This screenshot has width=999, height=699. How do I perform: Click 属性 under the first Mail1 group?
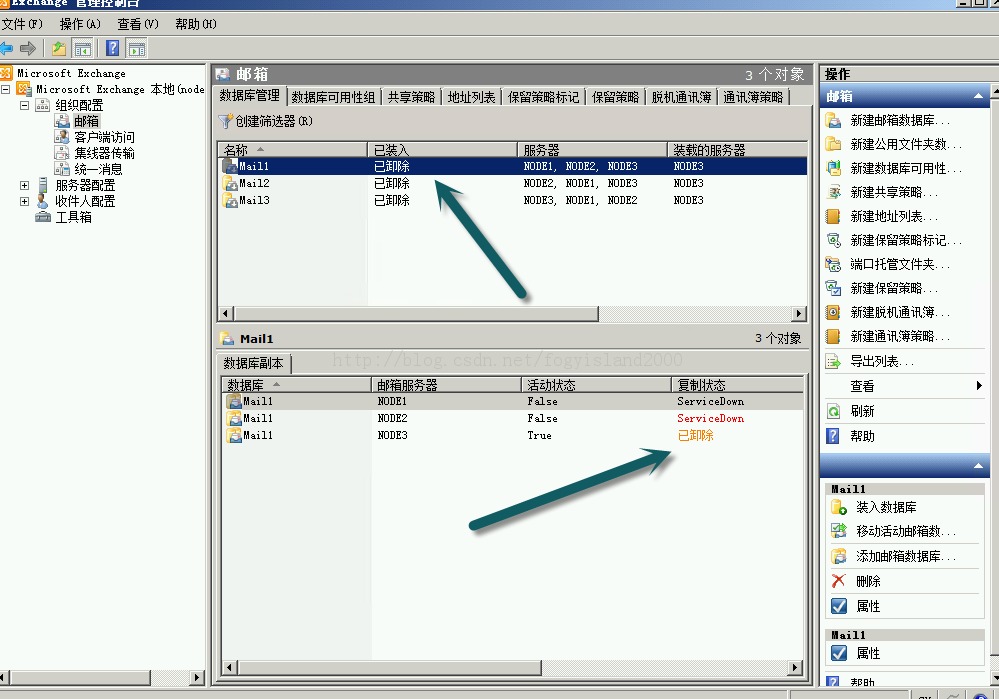868,607
